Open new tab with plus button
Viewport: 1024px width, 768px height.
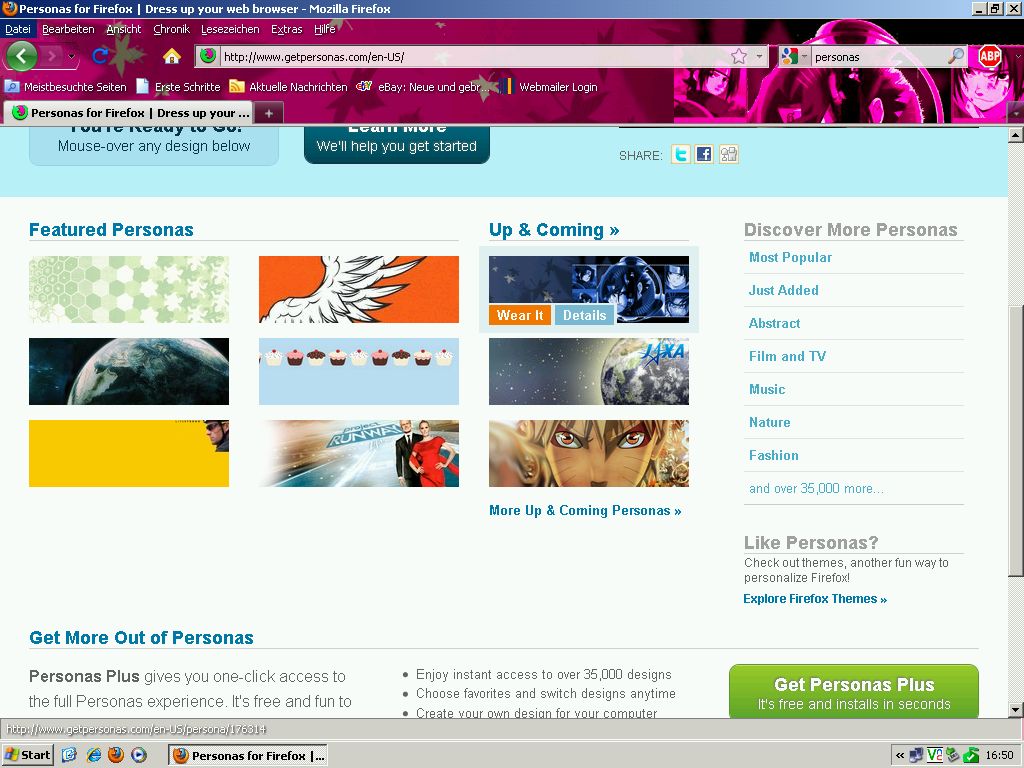tap(268, 113)
